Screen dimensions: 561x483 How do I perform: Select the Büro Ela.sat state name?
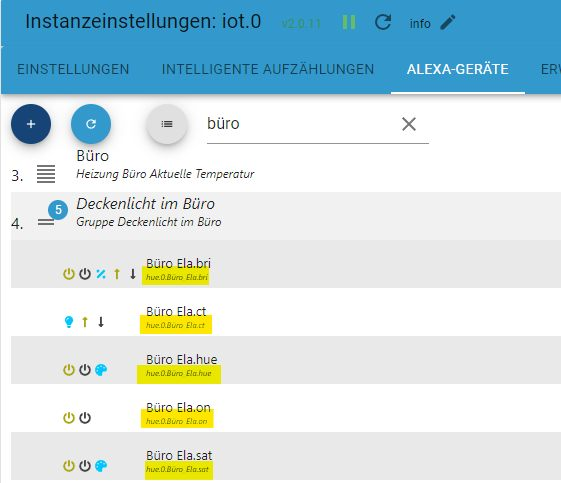click(x=179, y=455)
